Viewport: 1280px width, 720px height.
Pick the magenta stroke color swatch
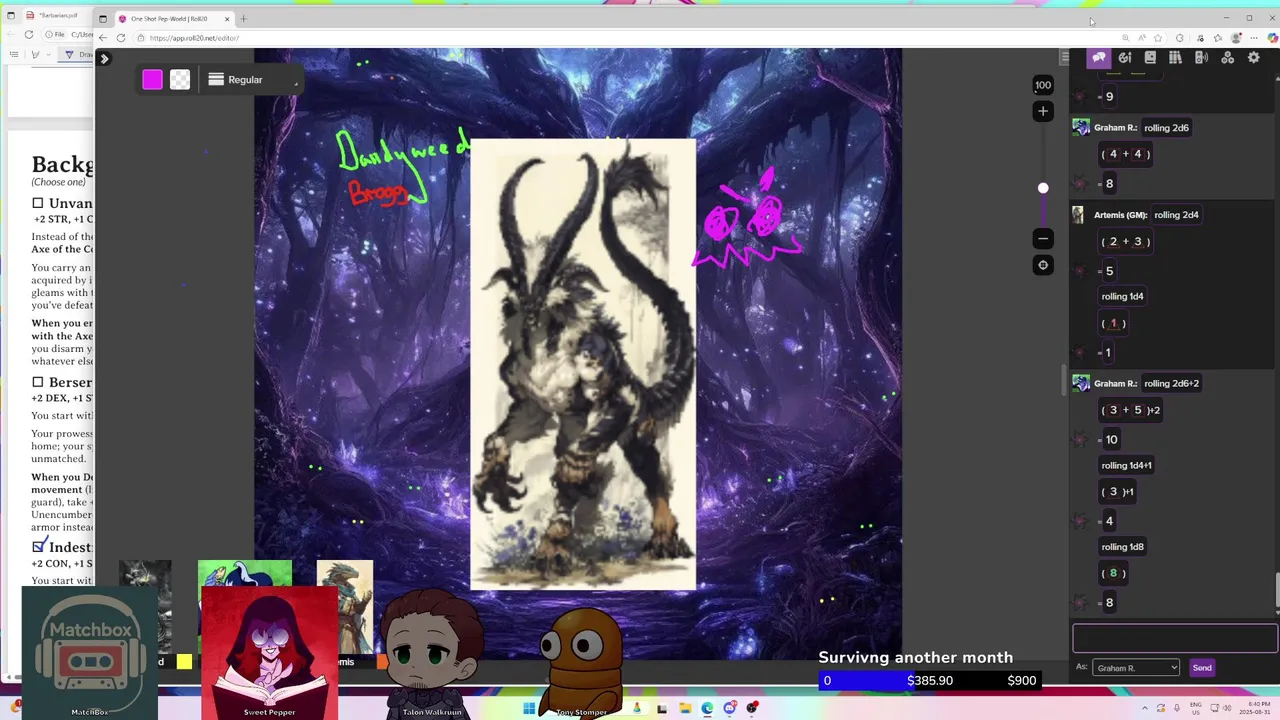click(152, 80)
